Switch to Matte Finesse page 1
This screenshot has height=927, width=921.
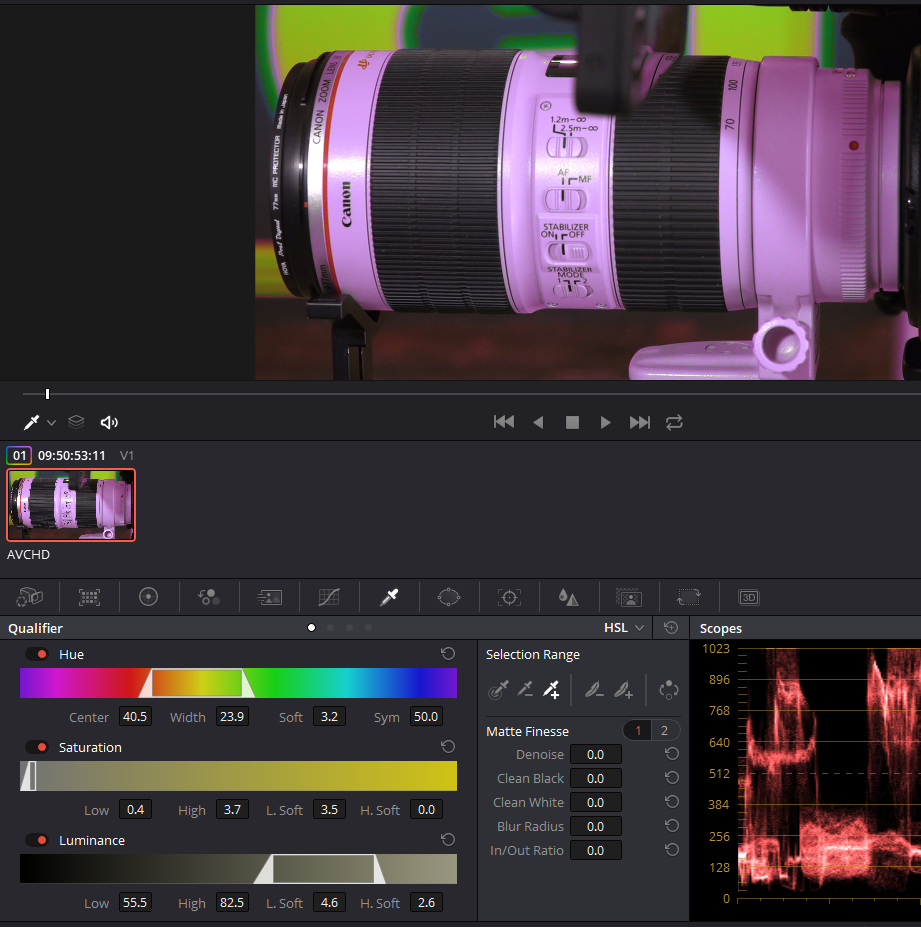(638, 731)
